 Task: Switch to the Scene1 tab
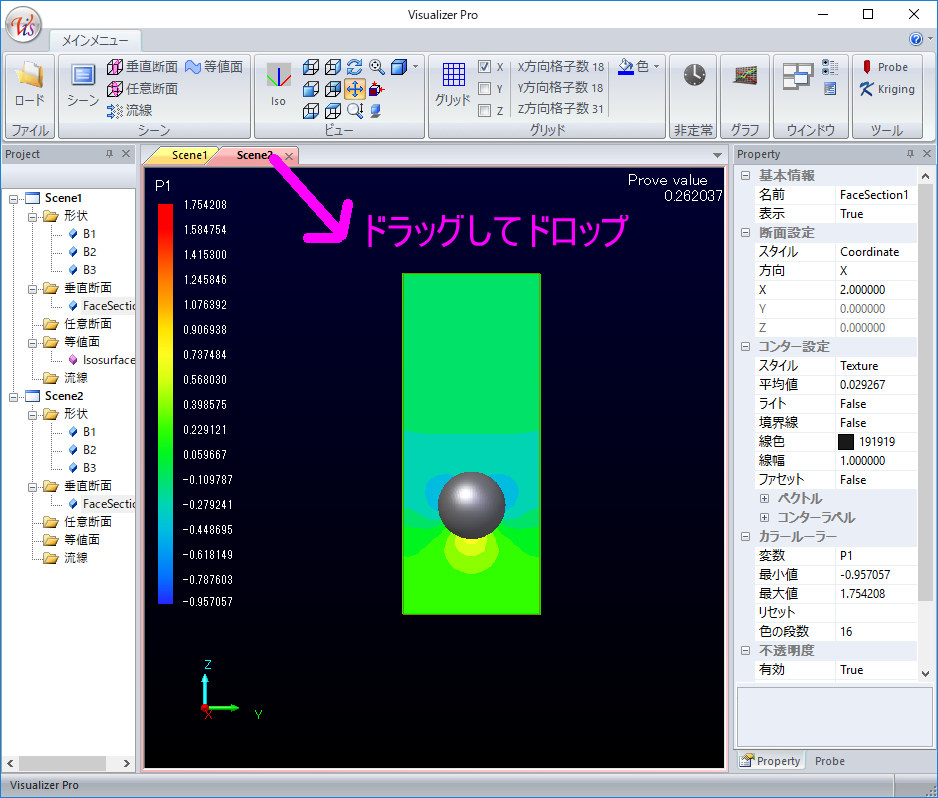coord(188,155)
